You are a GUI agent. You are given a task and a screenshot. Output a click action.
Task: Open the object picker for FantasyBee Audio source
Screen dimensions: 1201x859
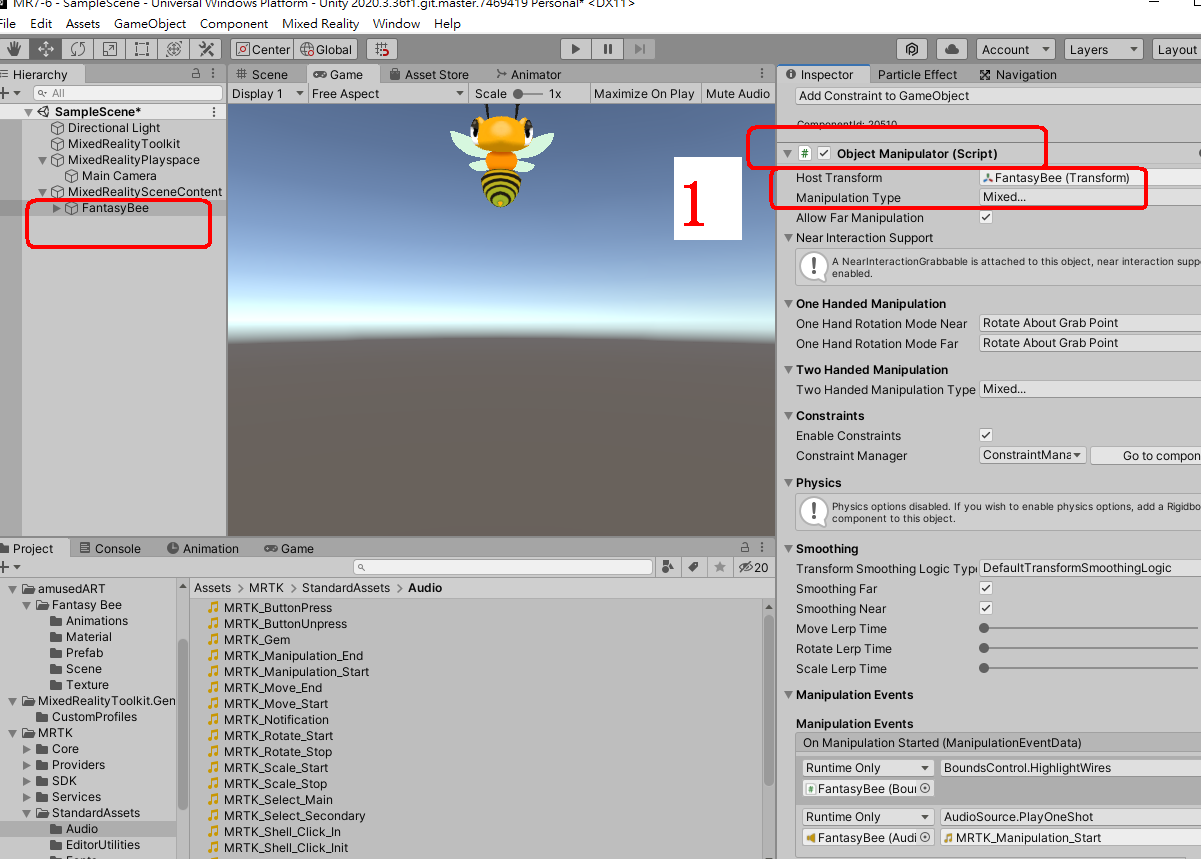coord(925,838)
